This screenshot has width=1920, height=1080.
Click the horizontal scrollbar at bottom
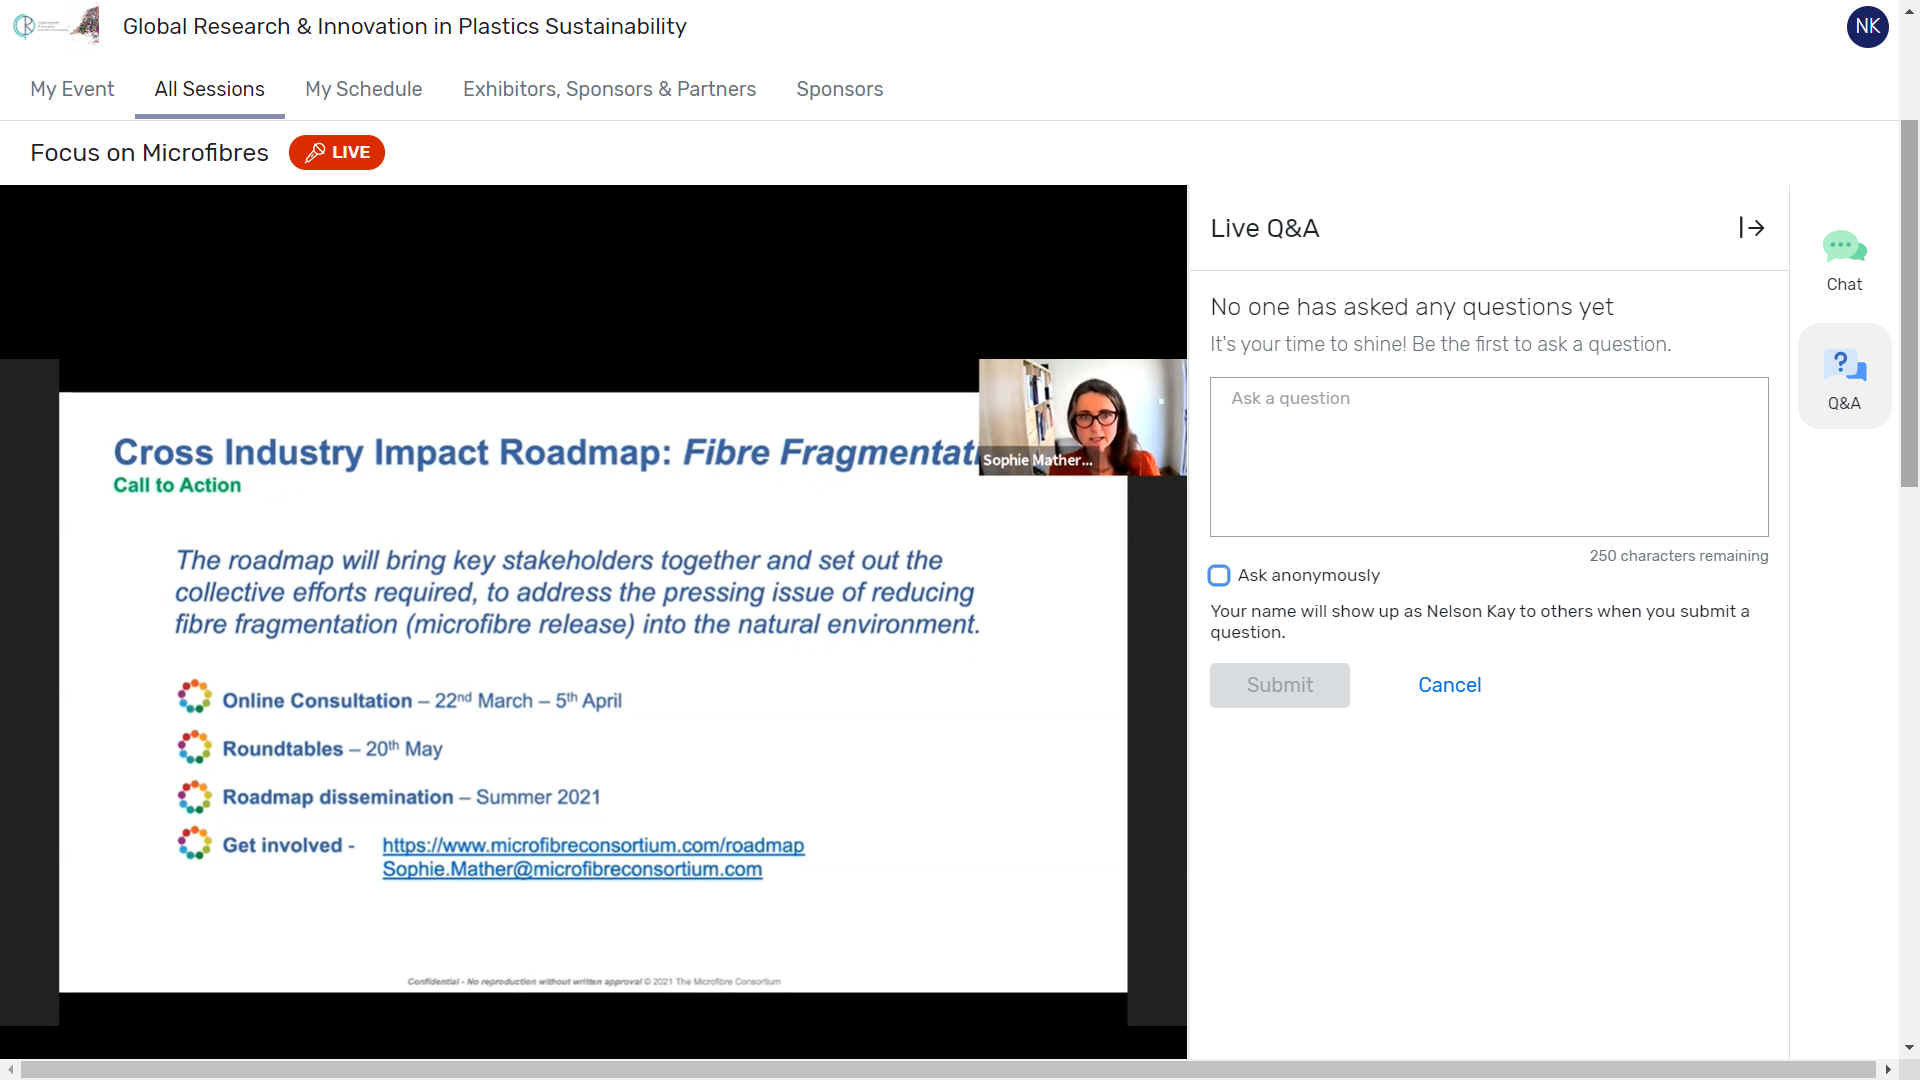[947, 1069]
